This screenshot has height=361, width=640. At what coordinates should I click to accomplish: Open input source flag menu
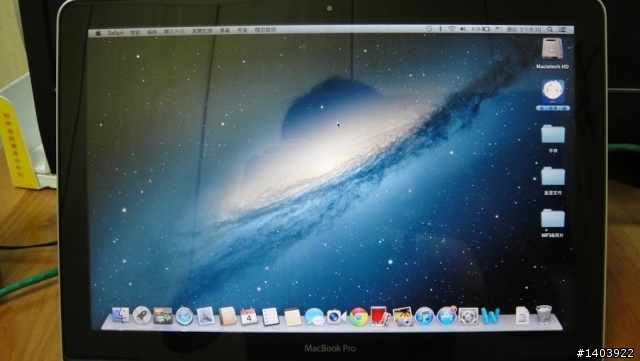[x=498, y=29]
